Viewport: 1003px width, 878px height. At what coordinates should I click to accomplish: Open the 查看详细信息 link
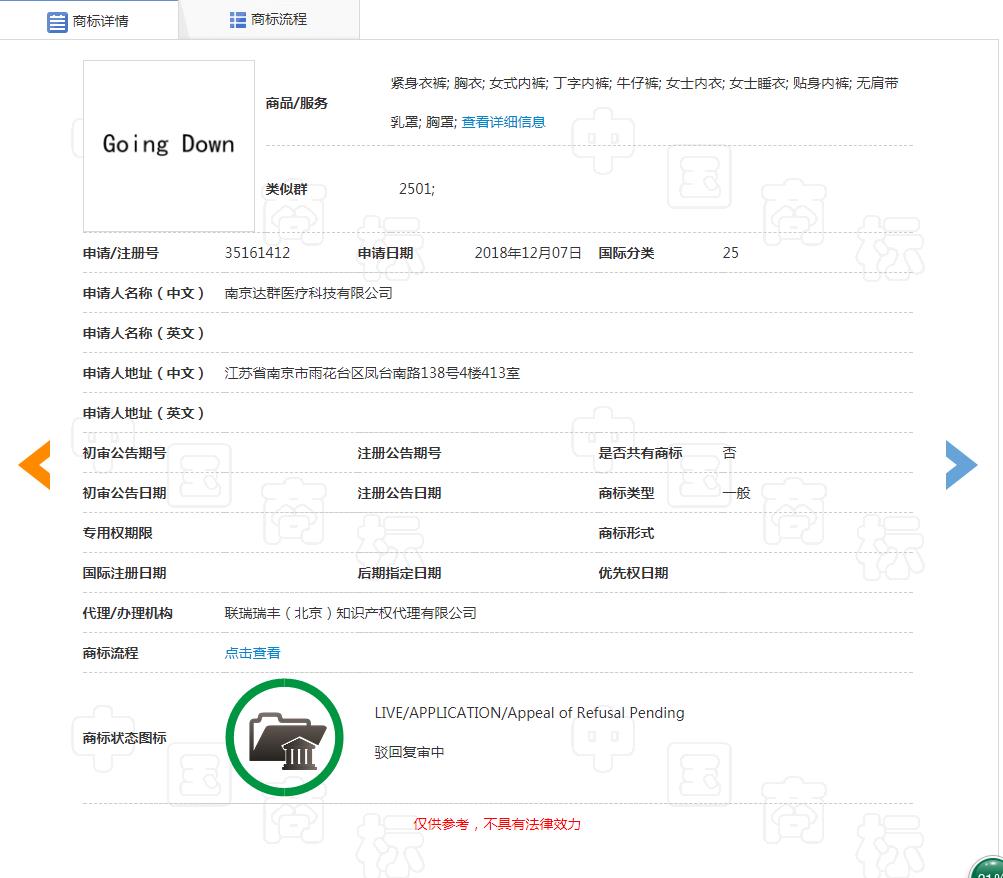[x=503, y=121]
